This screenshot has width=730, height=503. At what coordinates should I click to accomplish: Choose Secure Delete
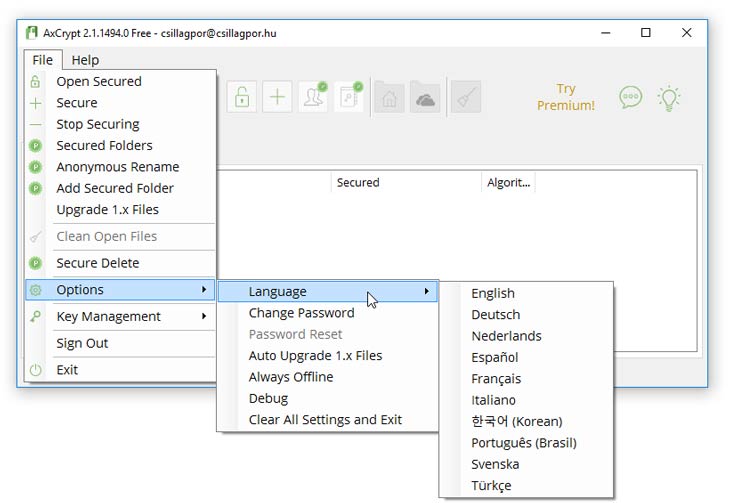point(120,263)
